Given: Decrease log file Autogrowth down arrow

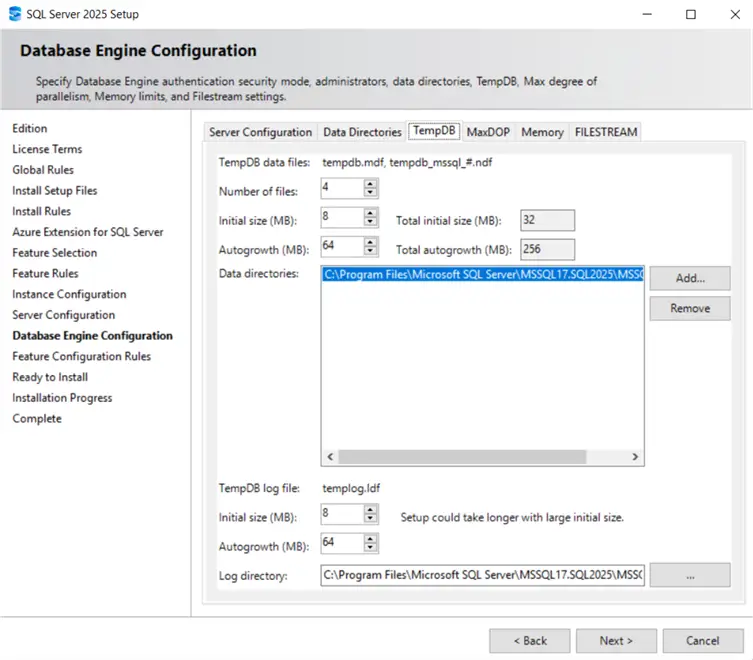Looking at the screenshot, I should click(370, 548).
